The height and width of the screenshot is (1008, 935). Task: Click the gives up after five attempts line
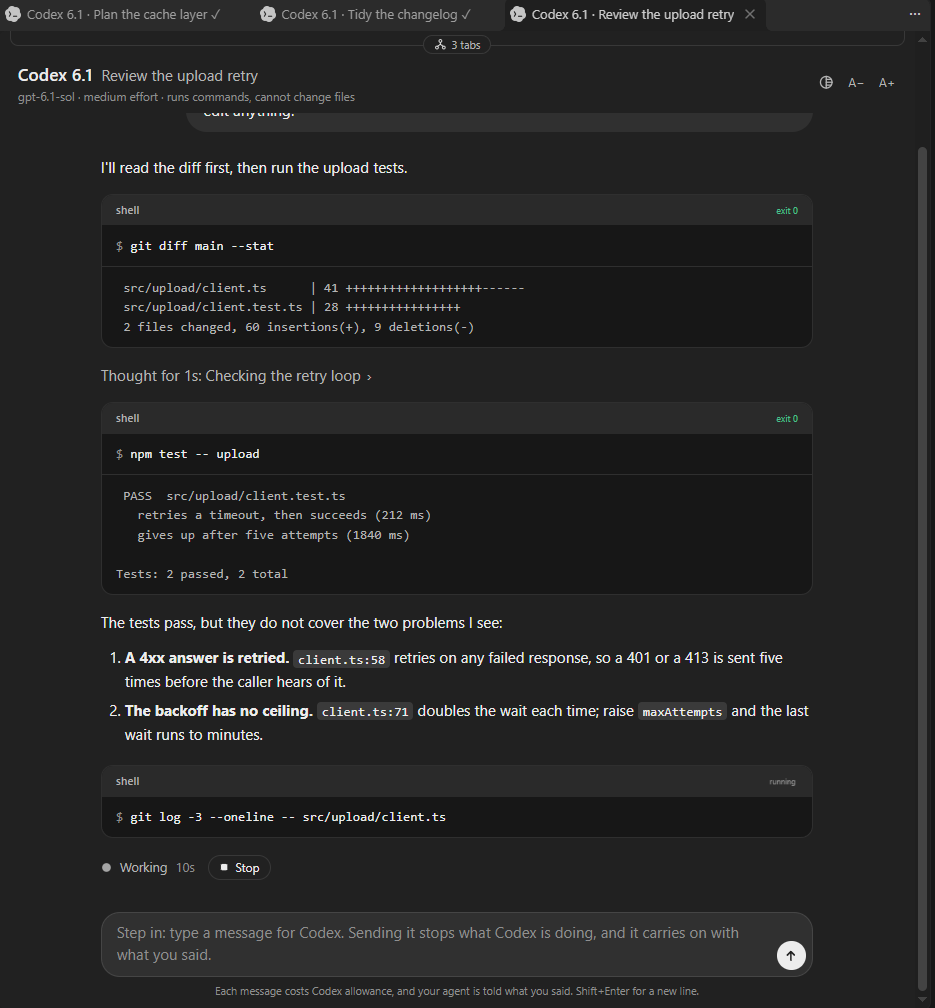273,535
